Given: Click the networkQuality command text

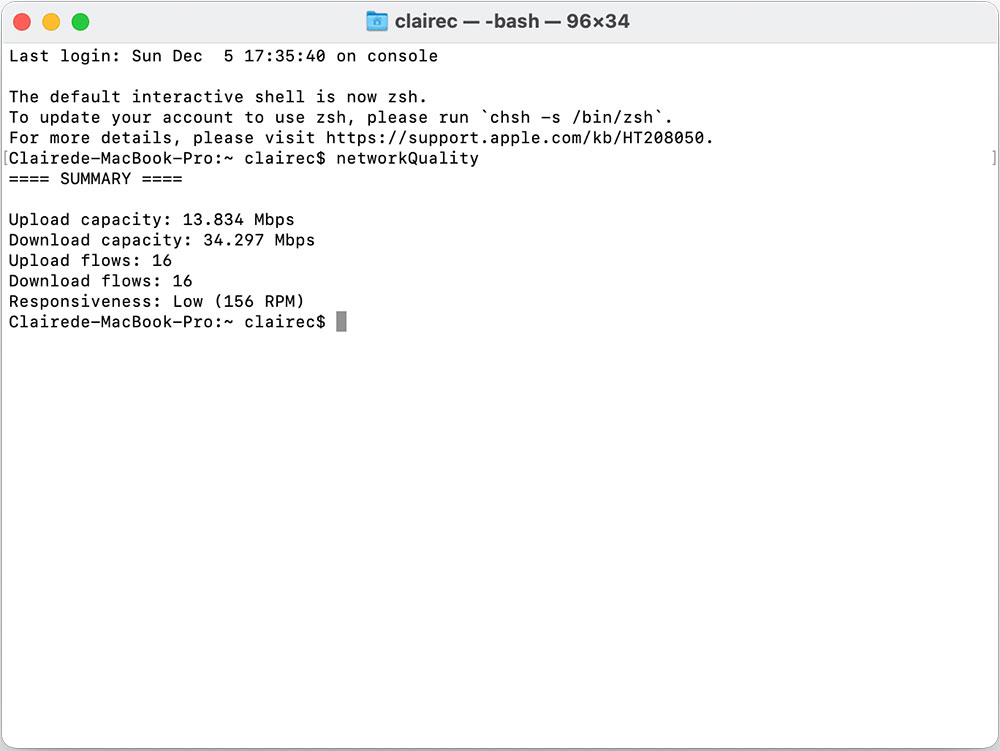Looking at the screenshot, I should coord(407,158).
